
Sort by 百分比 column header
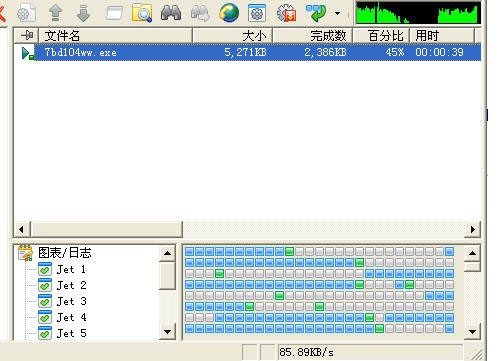pos(381,35)
